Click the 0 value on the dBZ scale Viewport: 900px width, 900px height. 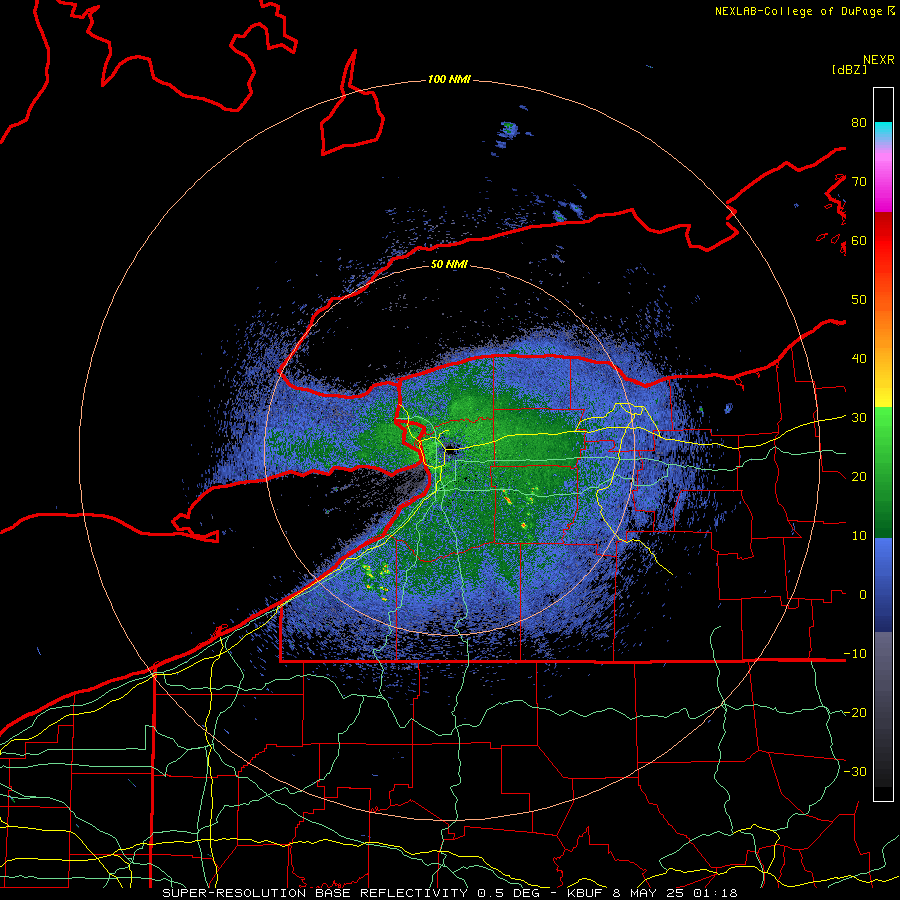point(863,595)
